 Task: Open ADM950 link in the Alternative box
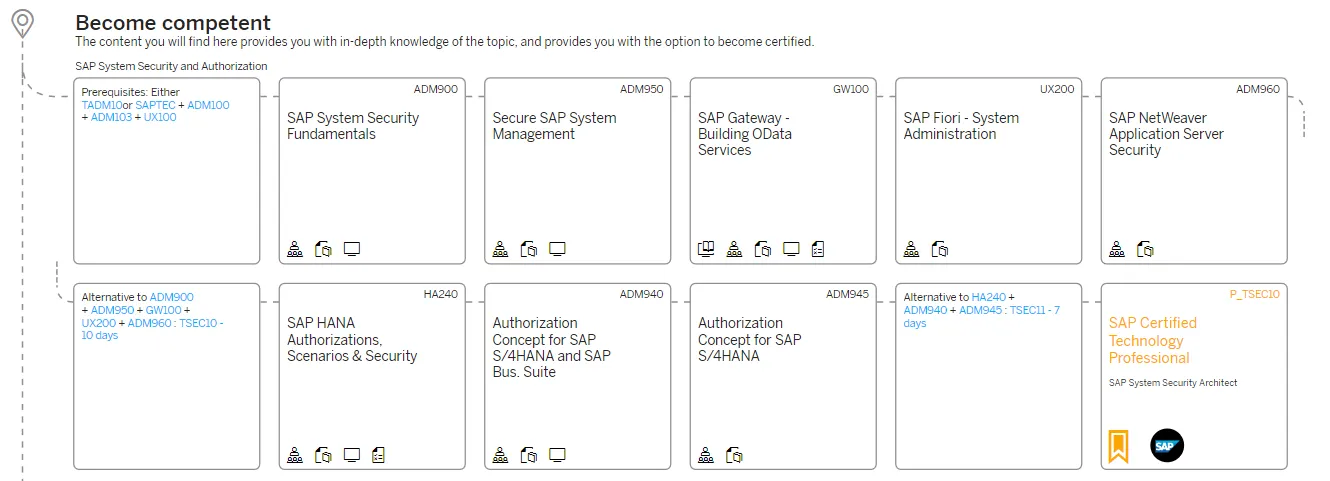pyautogui.click(x=112, y=310)
